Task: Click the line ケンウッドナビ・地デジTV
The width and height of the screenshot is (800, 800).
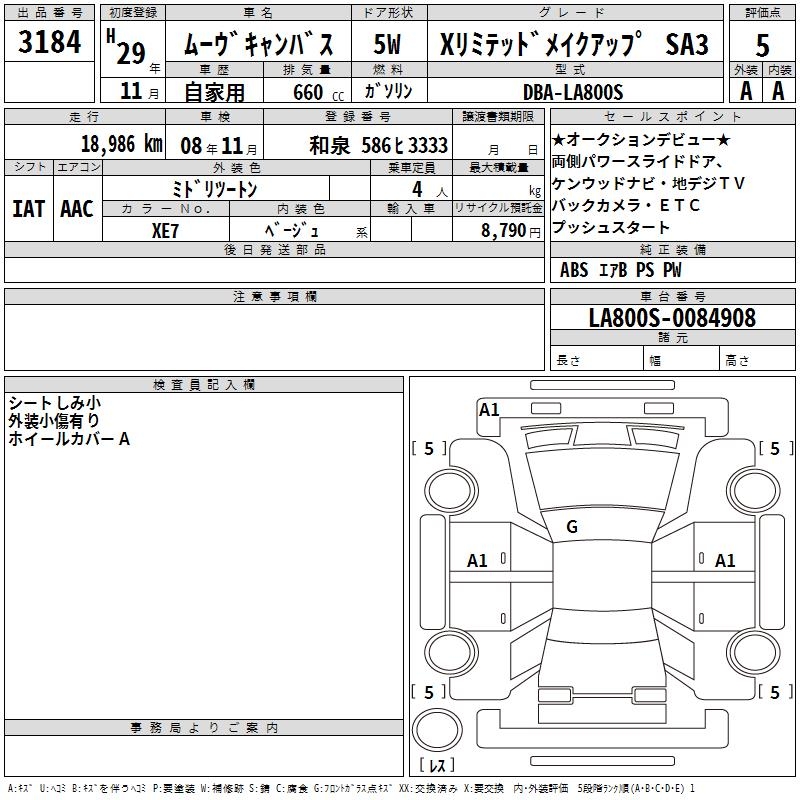Action: (648, 183)
